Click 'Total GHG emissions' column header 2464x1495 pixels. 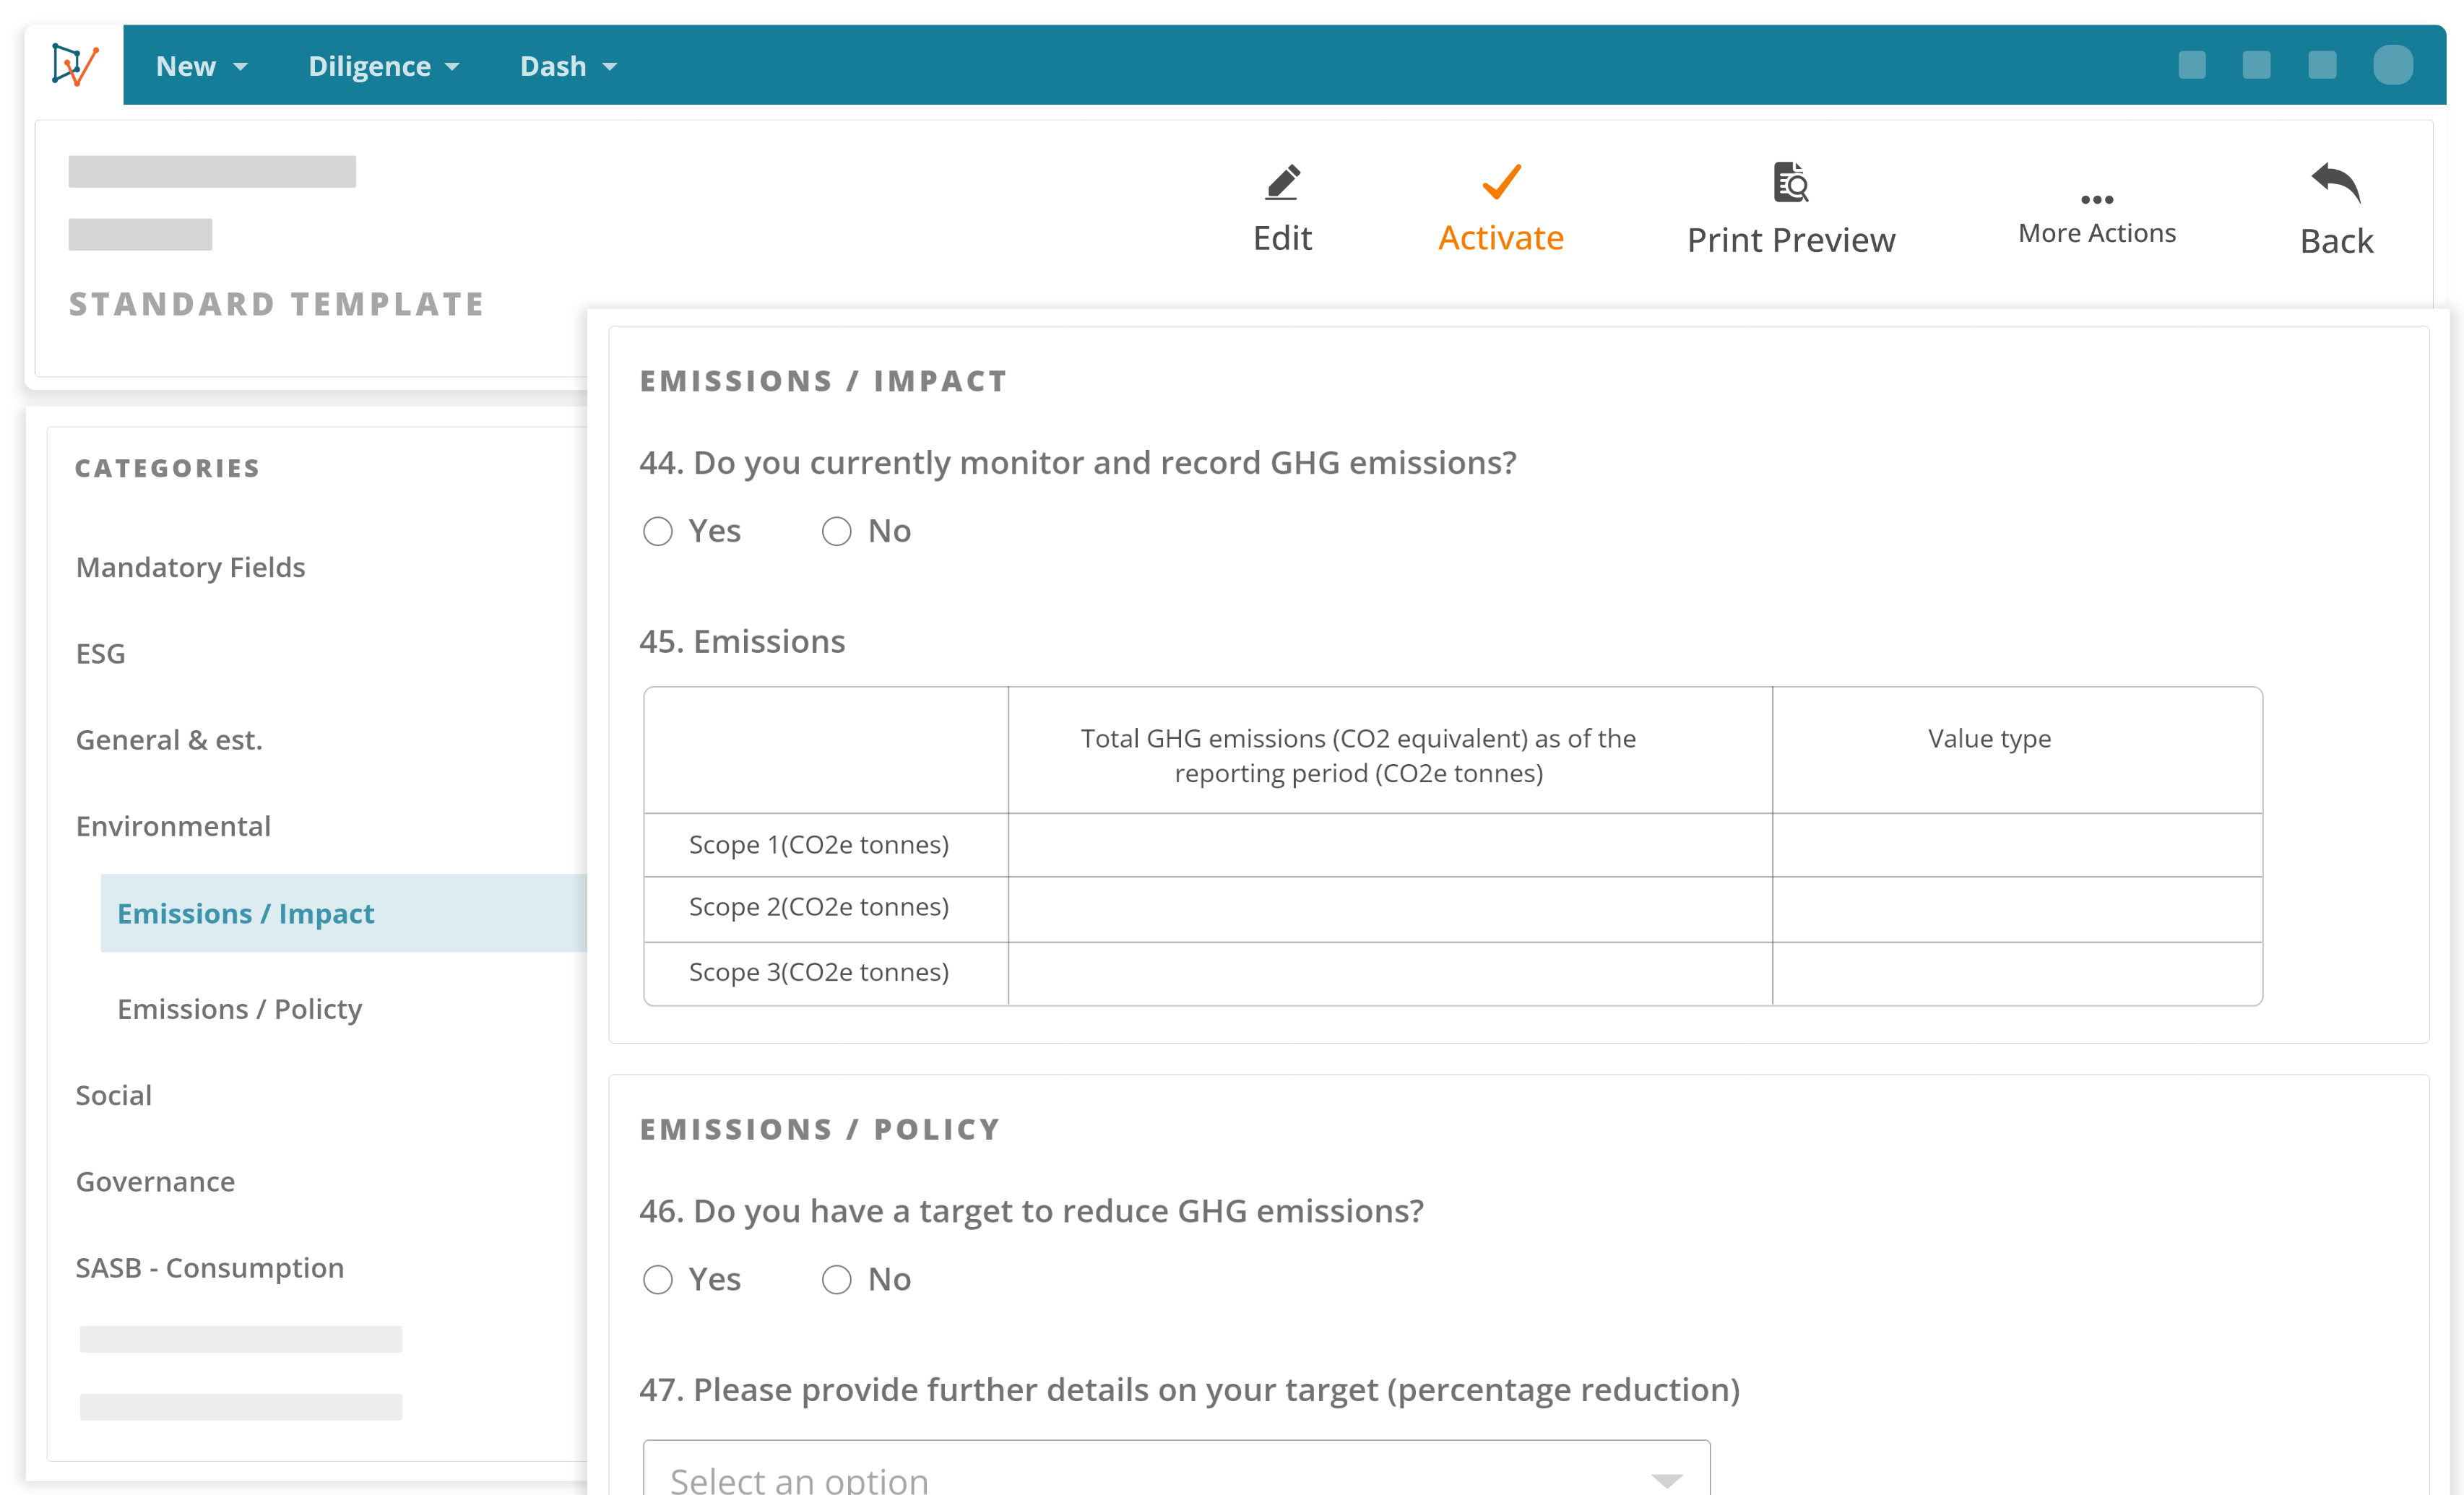point(1358,755)
